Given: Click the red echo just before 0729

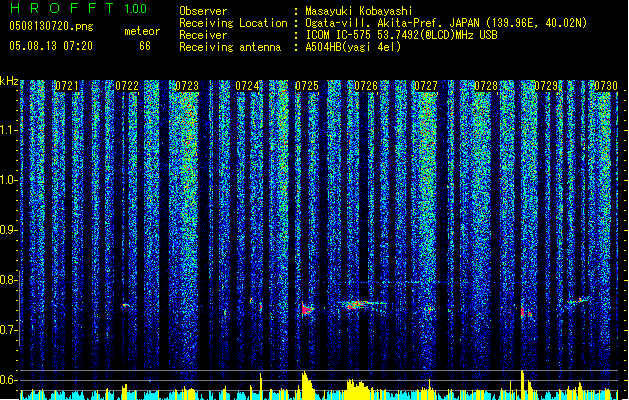Looking at the screenshot, I should 526,312.
